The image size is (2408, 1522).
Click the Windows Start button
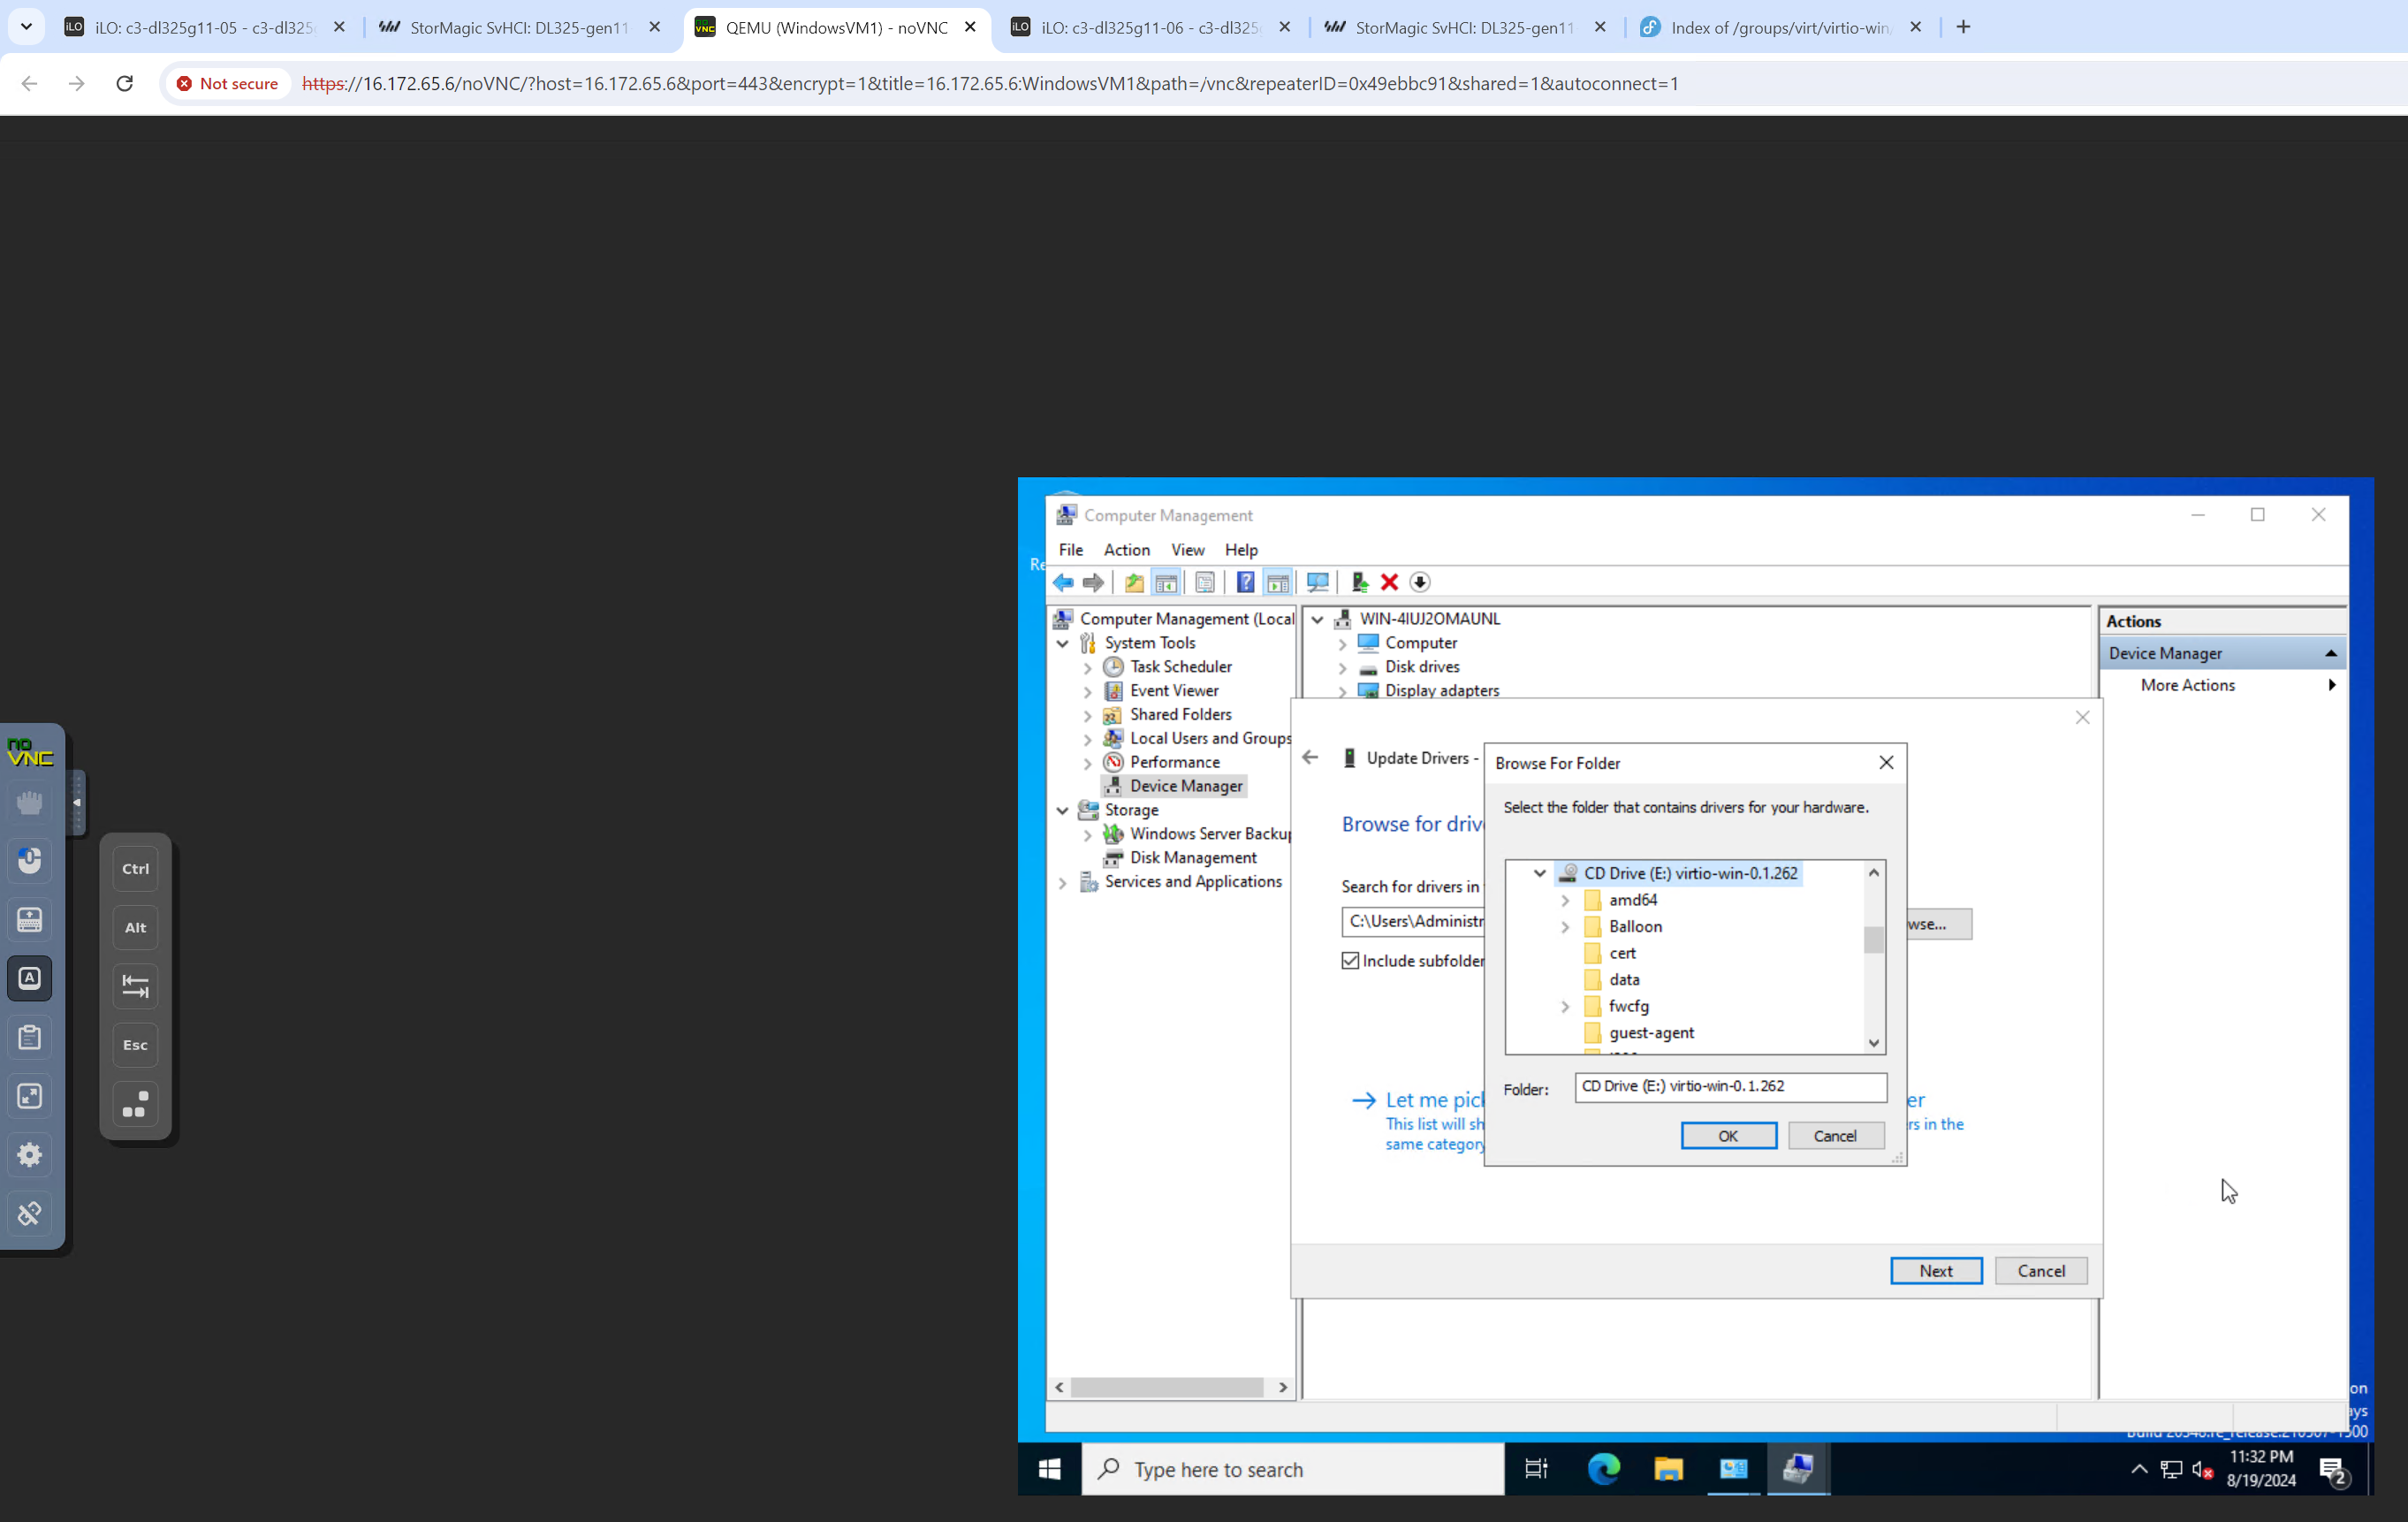click(x=1049, y=1469)
